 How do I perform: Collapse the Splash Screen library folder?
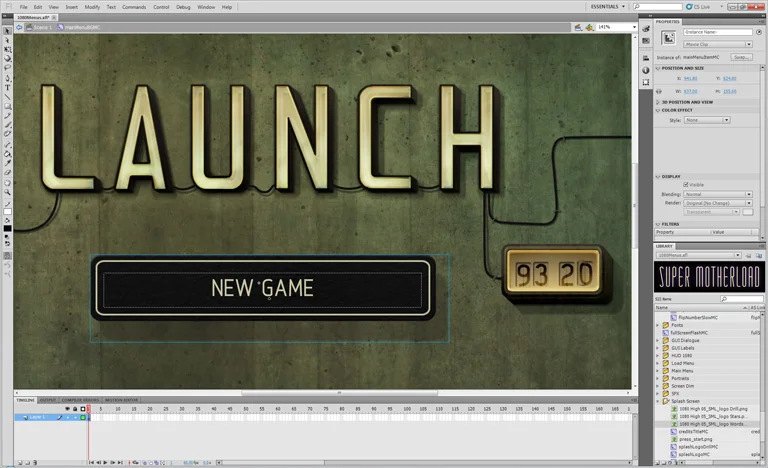[x=658, y=401]
